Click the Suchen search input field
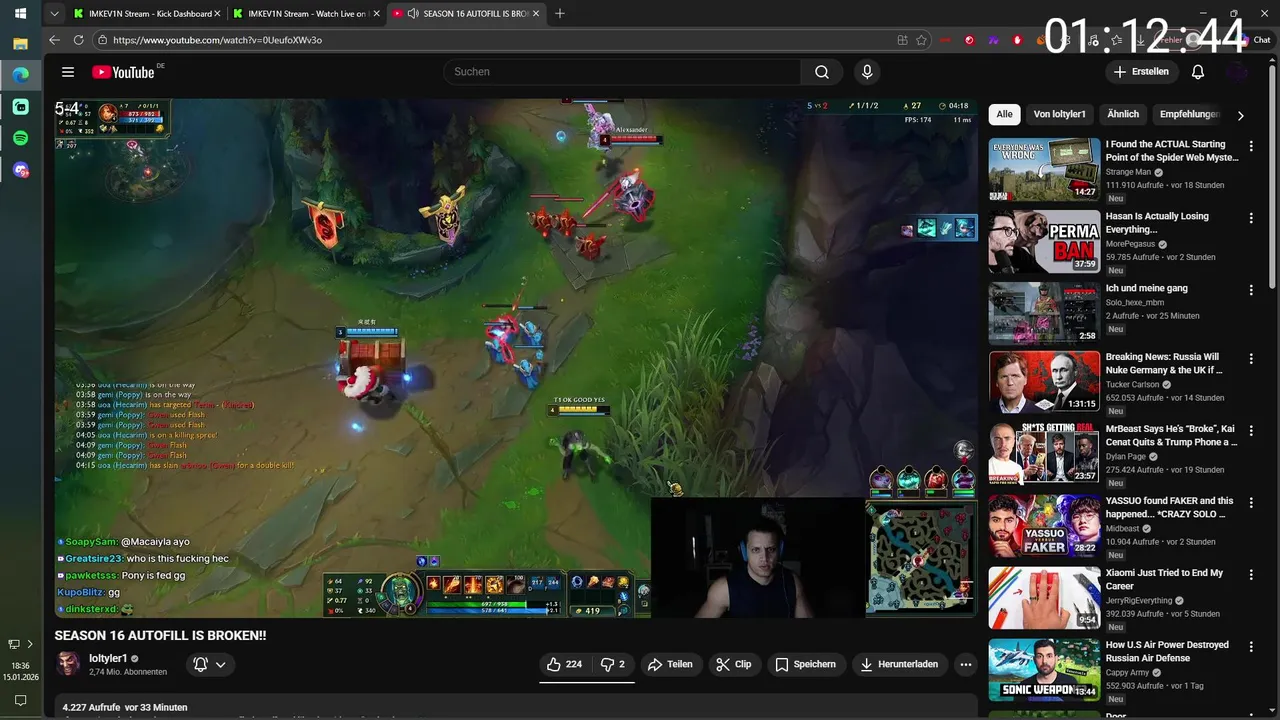 point(622,72)
